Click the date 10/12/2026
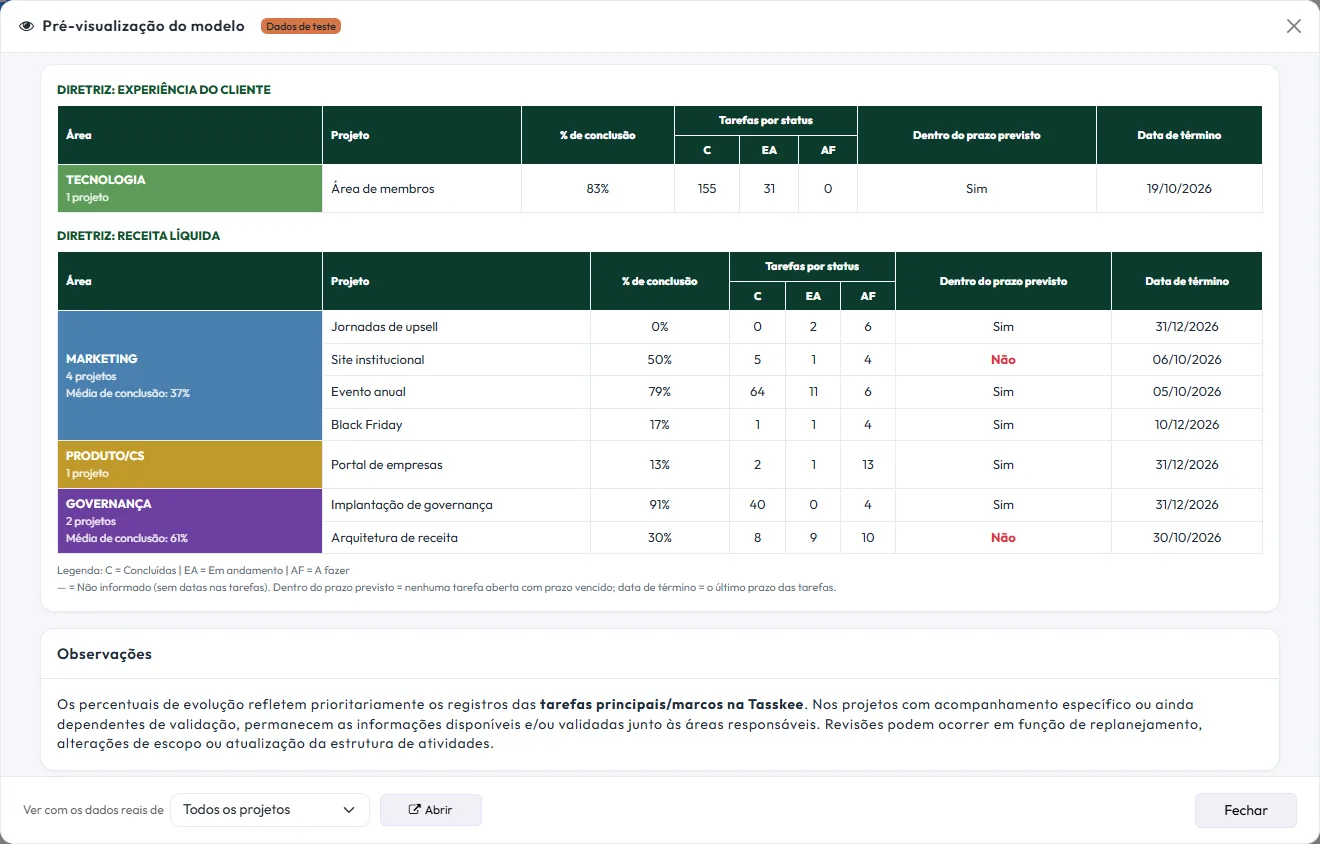 [1187, 425]
